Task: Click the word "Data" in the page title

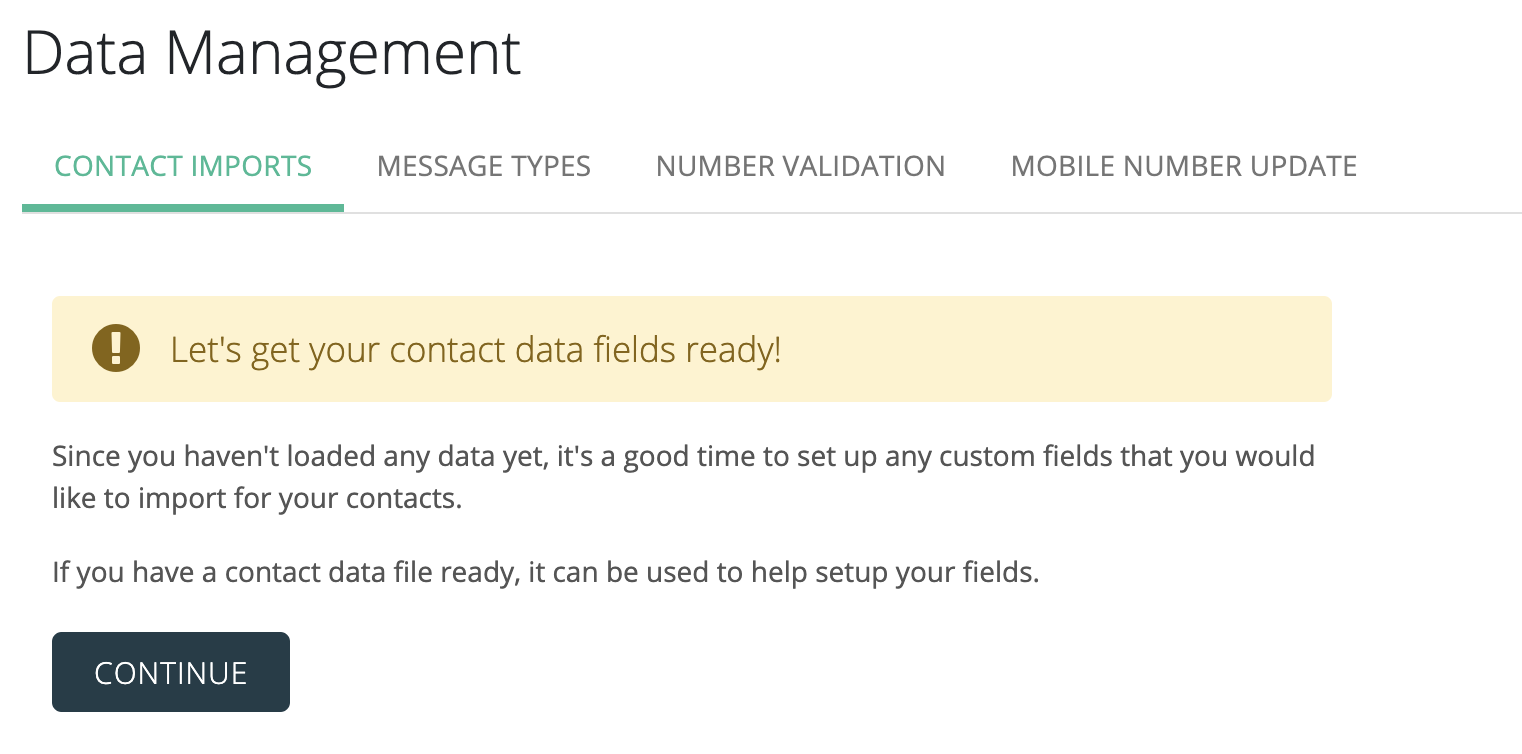Action: [87, 54]
